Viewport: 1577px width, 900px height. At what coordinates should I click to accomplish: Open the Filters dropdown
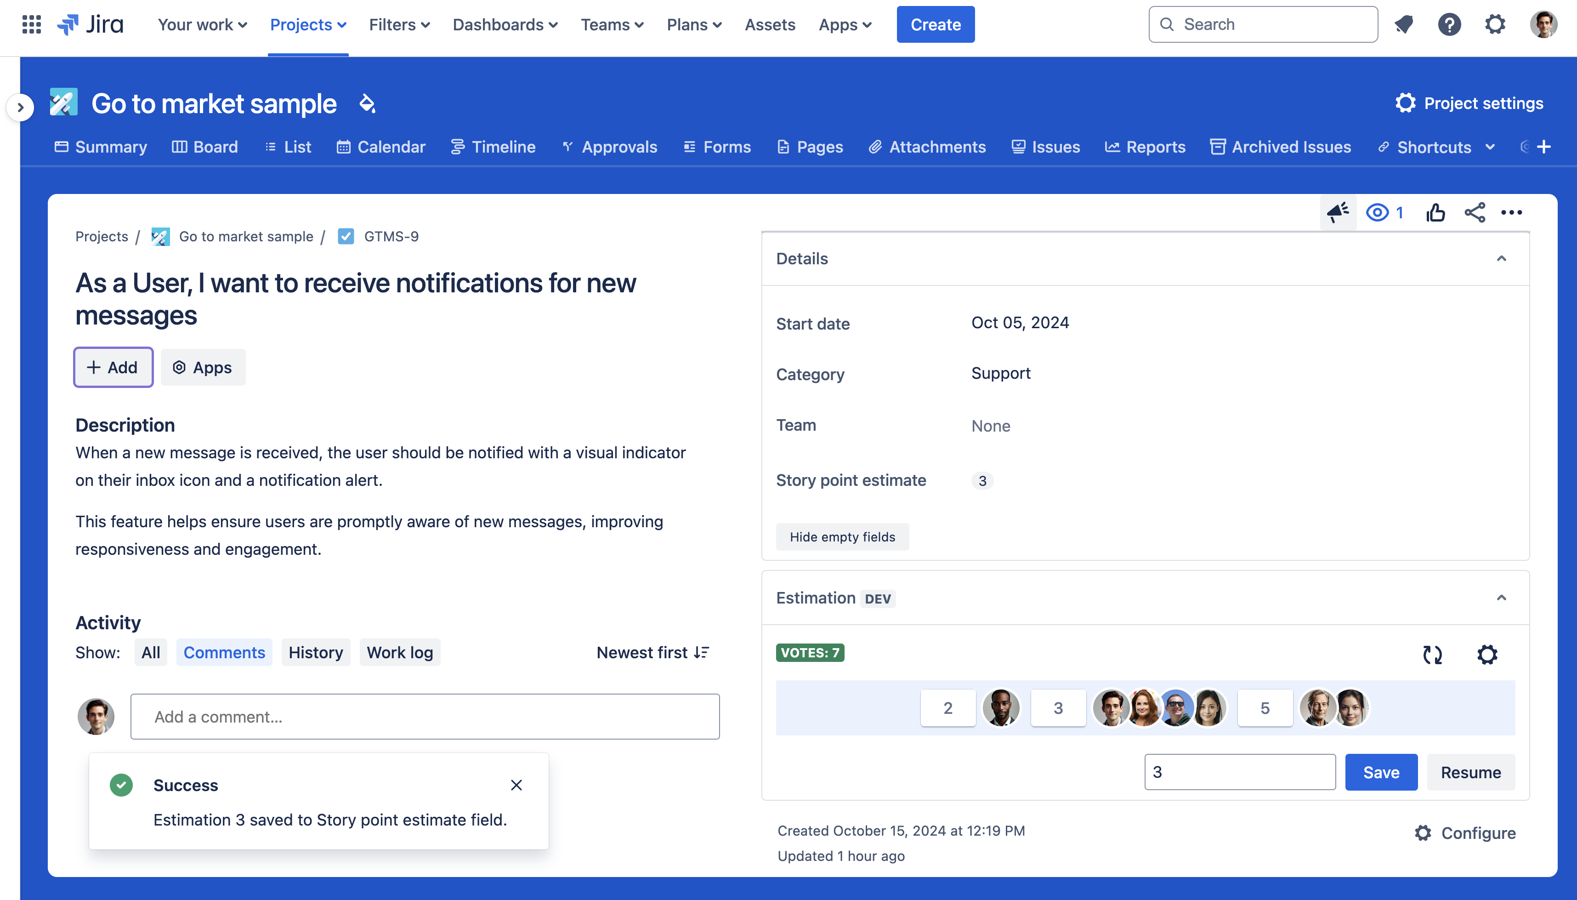[x=399, y=24]
